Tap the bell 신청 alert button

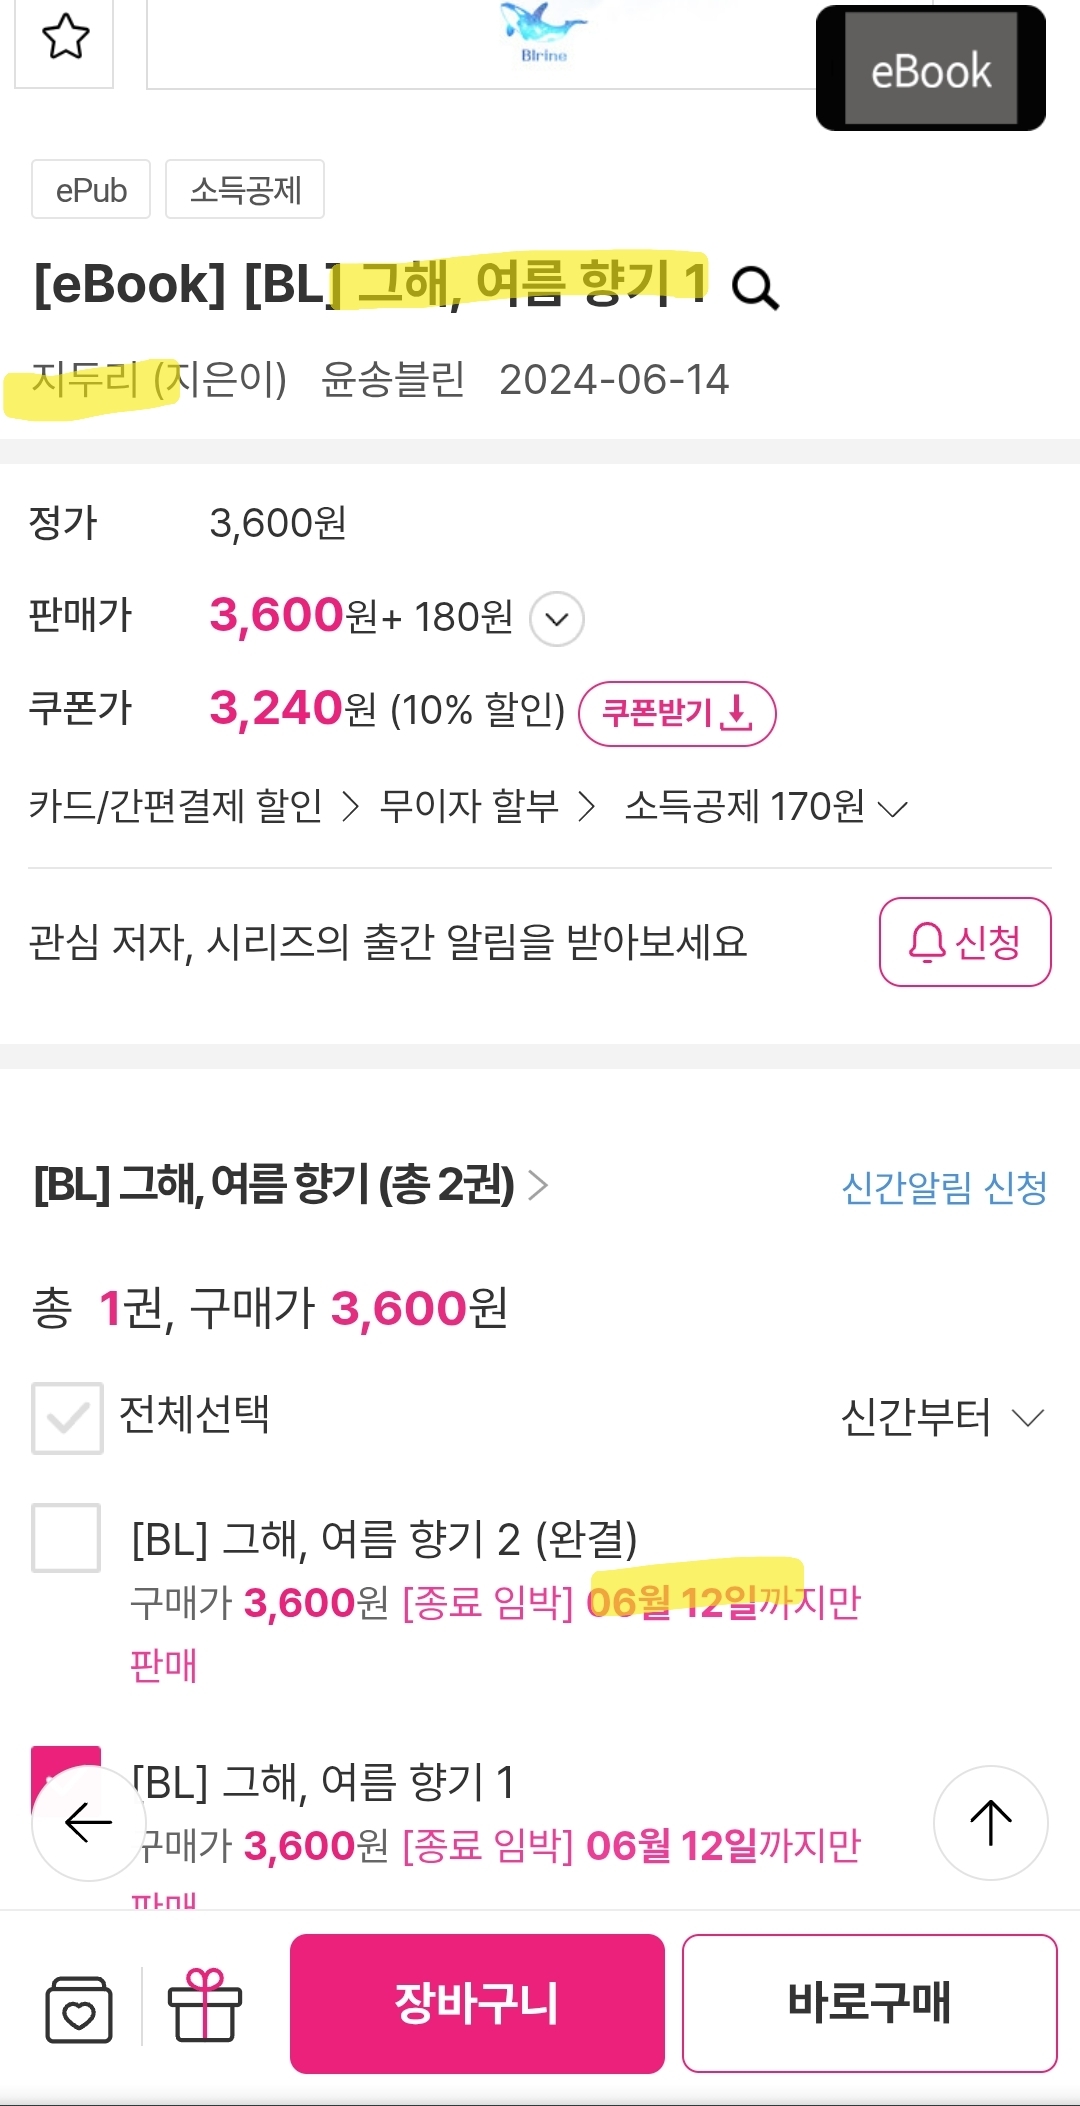tap(964, 942)
